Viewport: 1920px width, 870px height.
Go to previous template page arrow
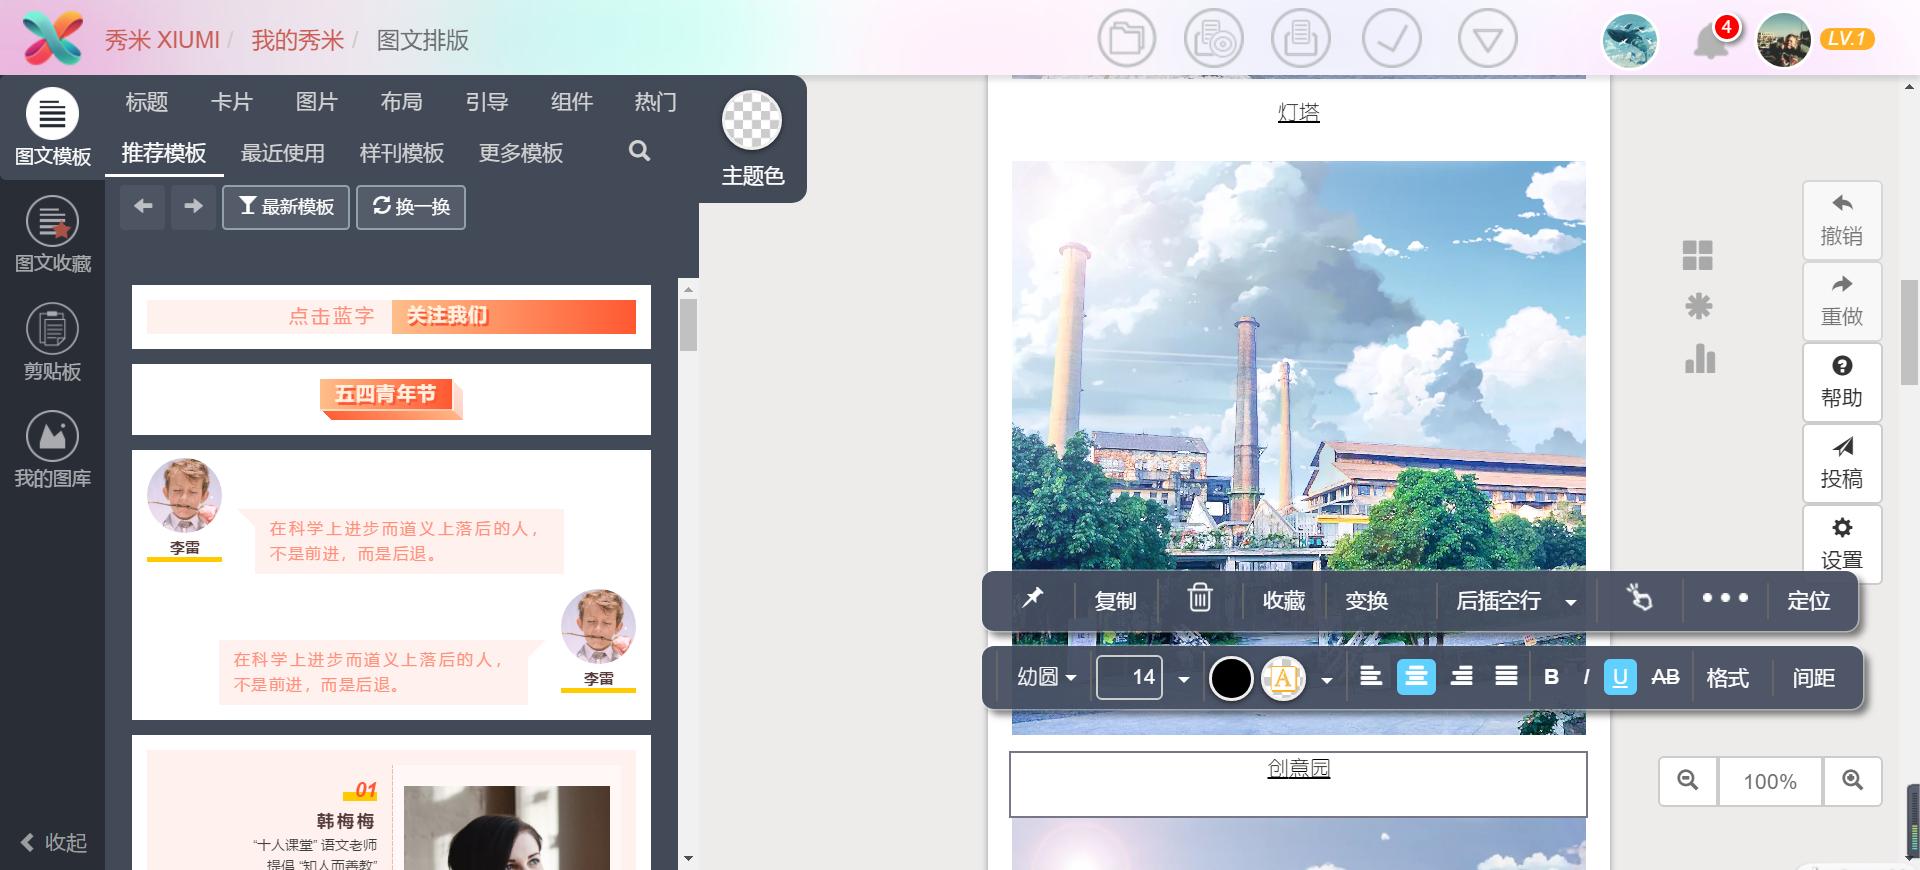pos(143,207)
